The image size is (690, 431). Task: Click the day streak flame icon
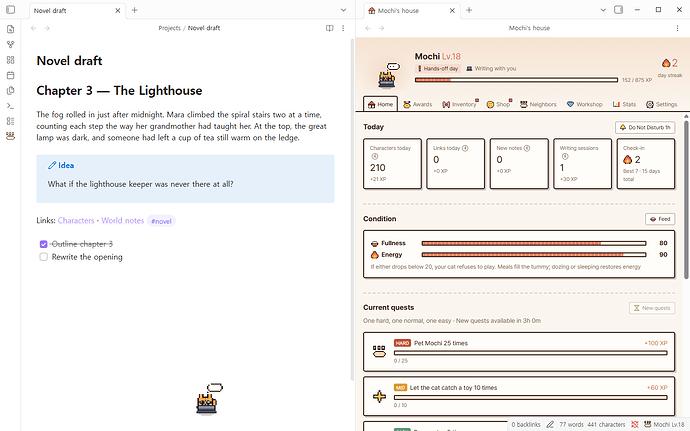(666, 63)
